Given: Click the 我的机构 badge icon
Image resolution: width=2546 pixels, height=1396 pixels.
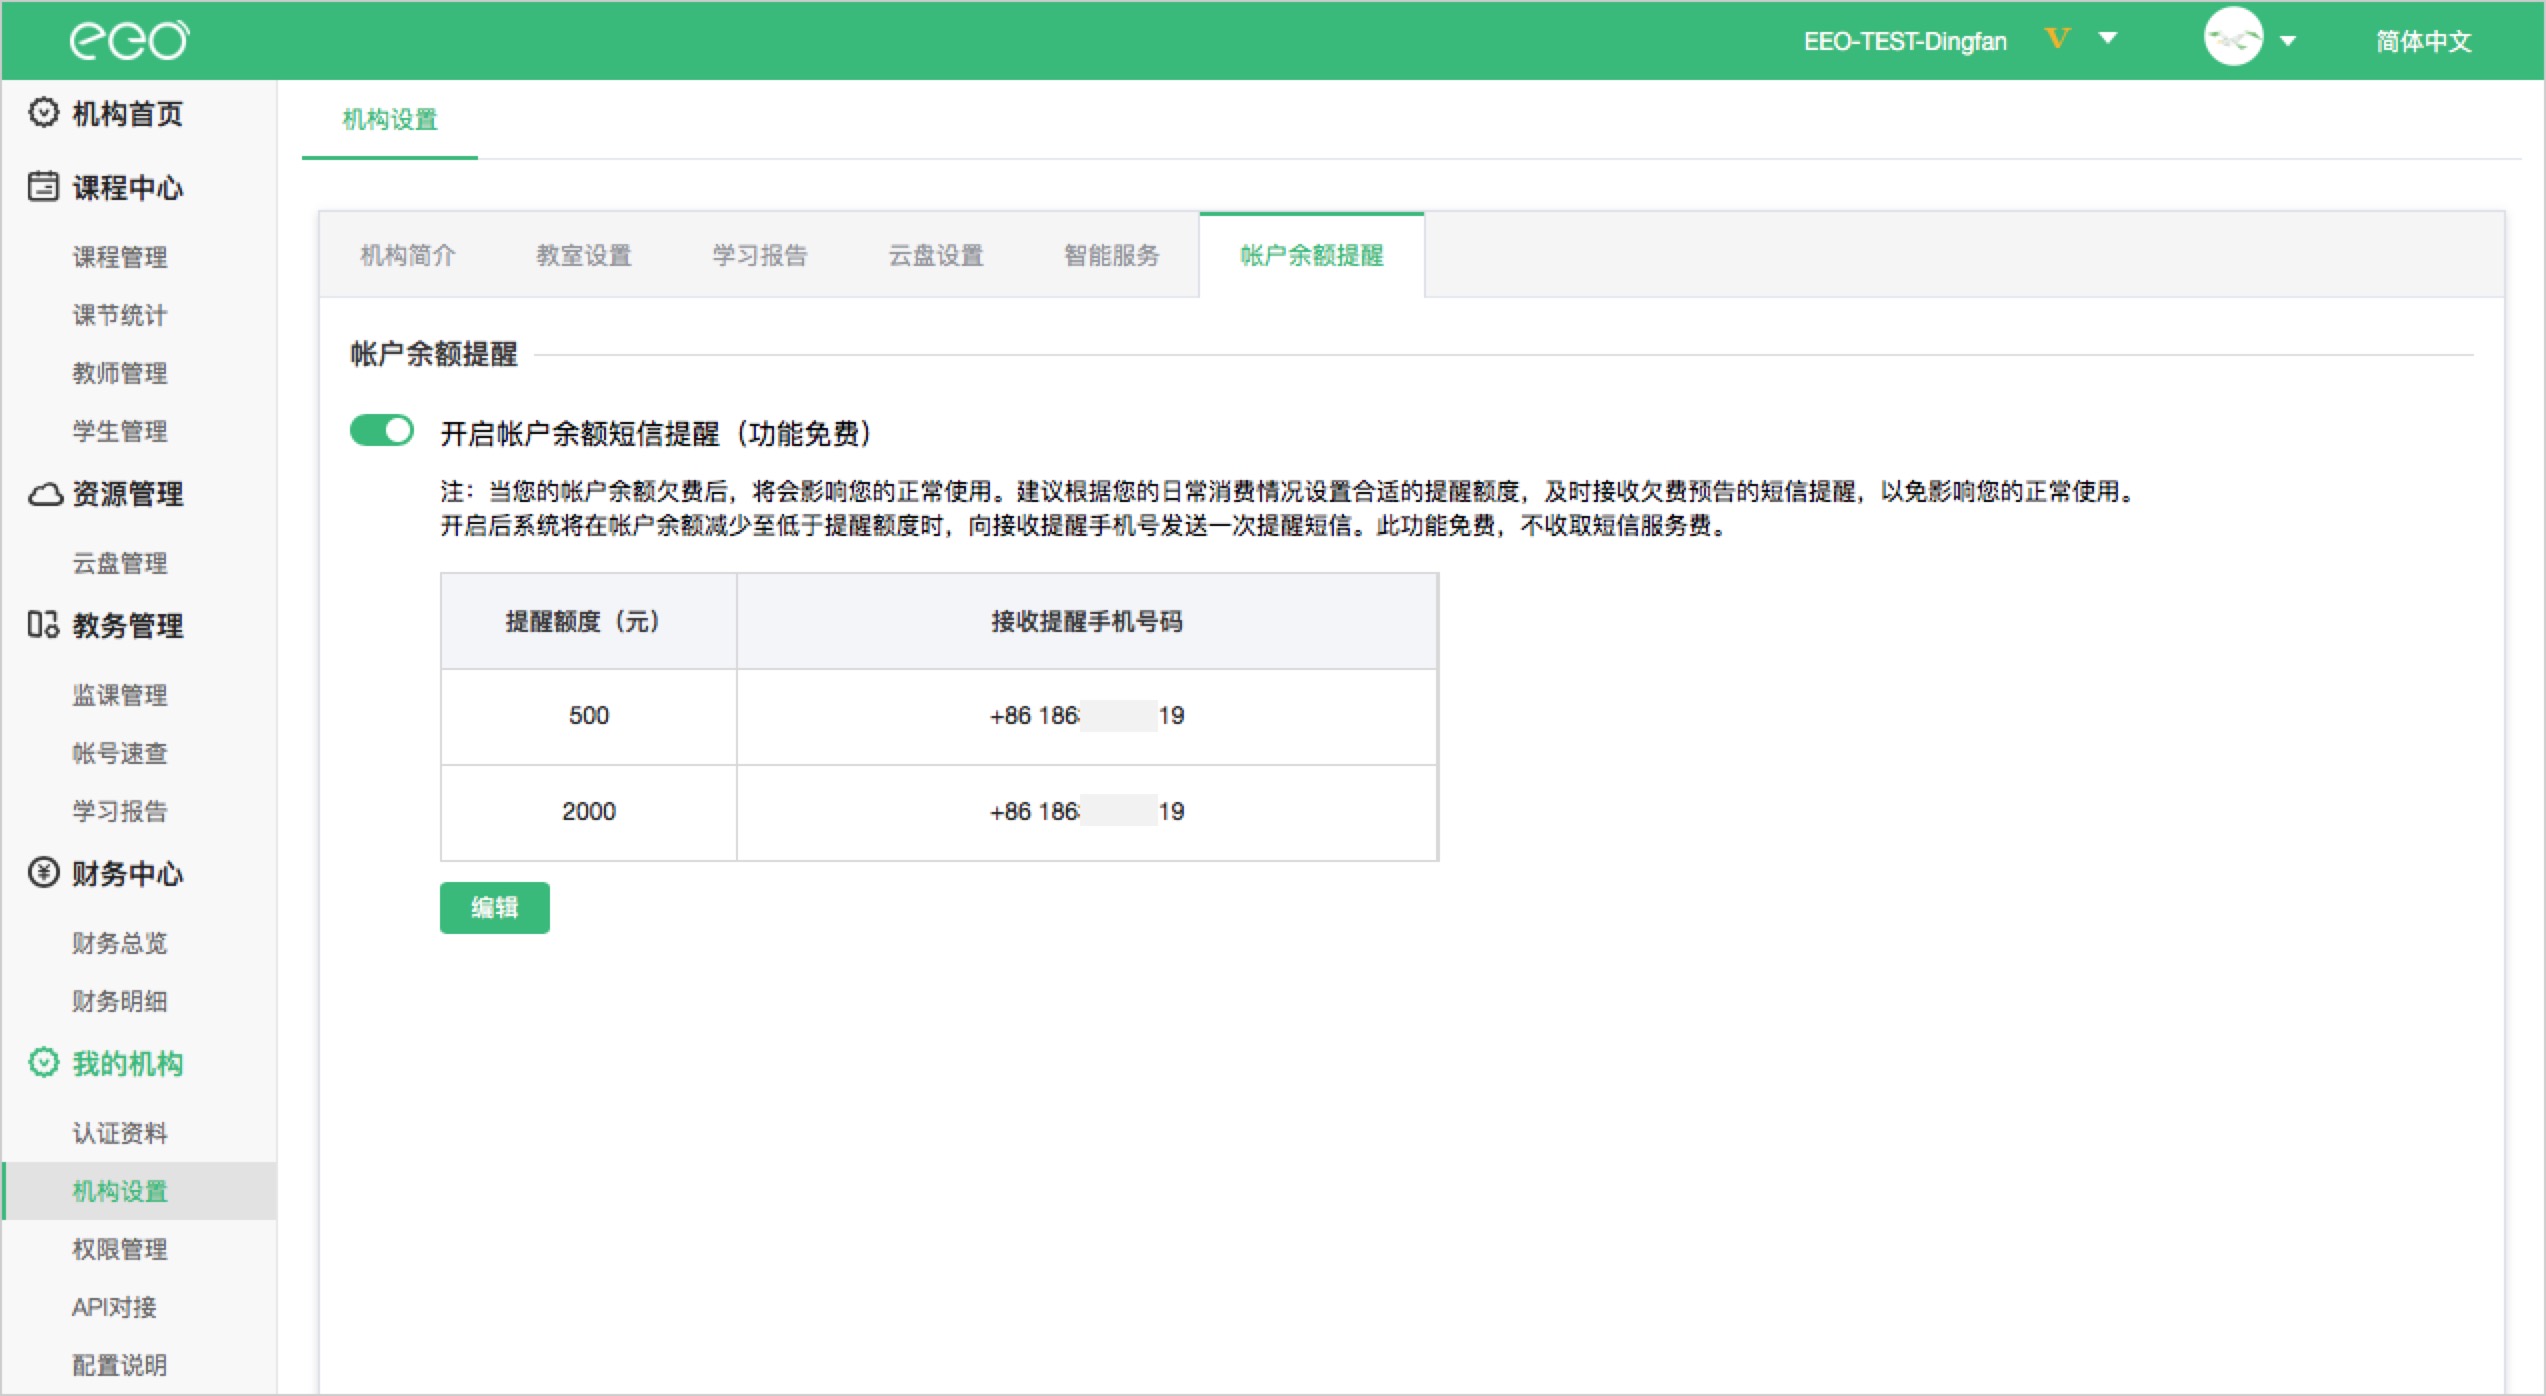Looking at the screenshot, I should [x=43, y=1063].
